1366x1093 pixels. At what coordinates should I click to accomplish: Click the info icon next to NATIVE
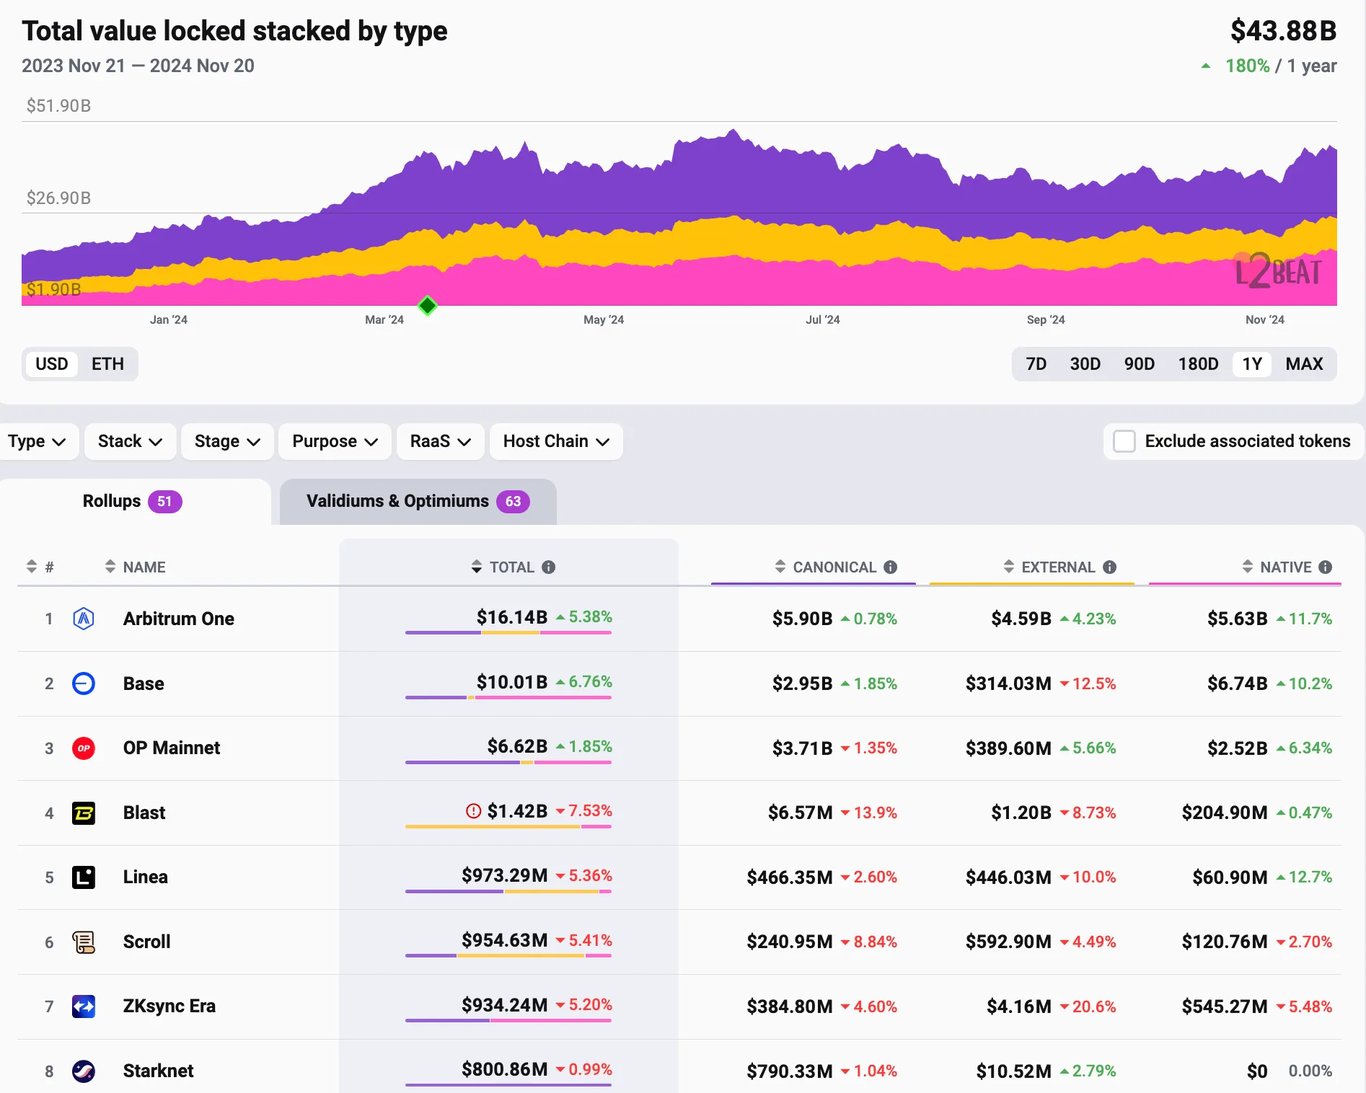point(1326,567)
